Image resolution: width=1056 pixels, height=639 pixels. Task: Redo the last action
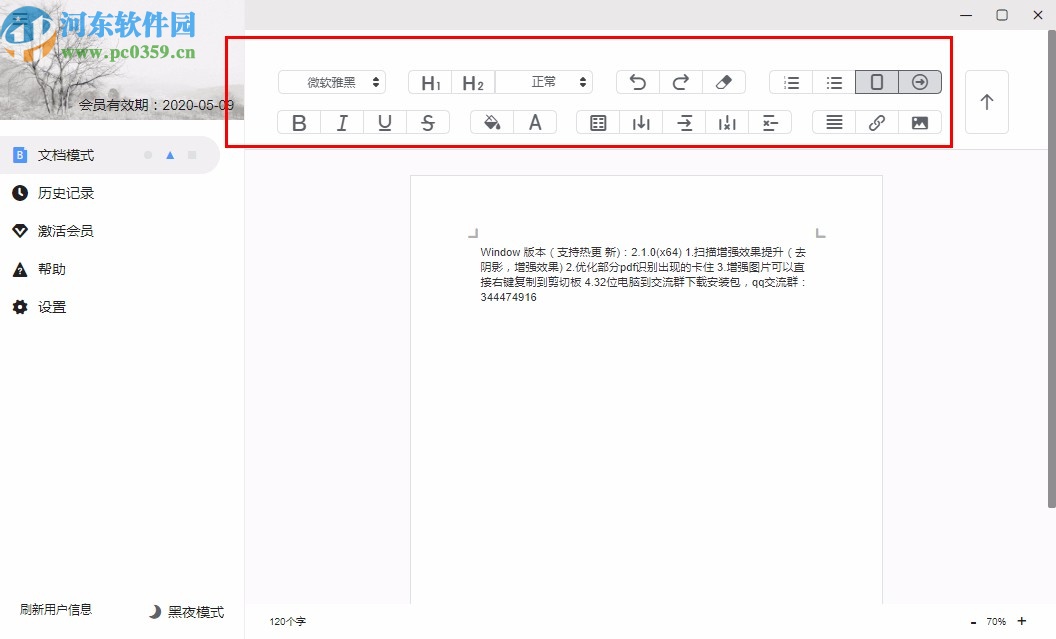(681, 82)
